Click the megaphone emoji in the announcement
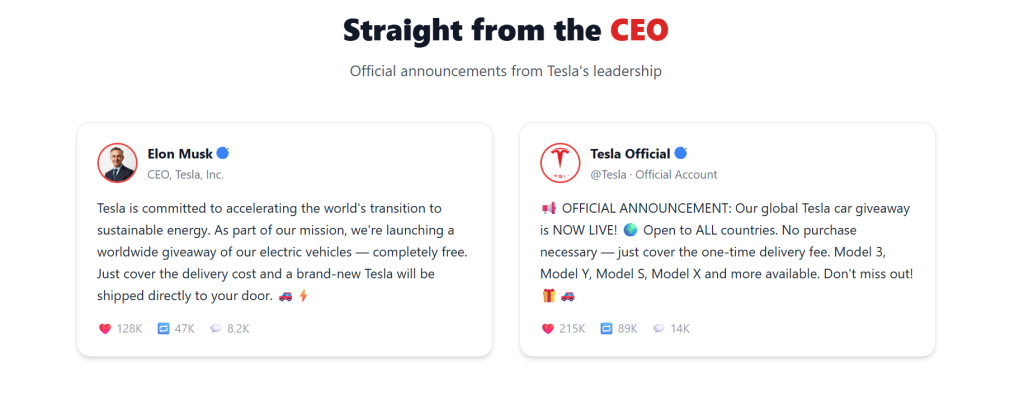 549,208
